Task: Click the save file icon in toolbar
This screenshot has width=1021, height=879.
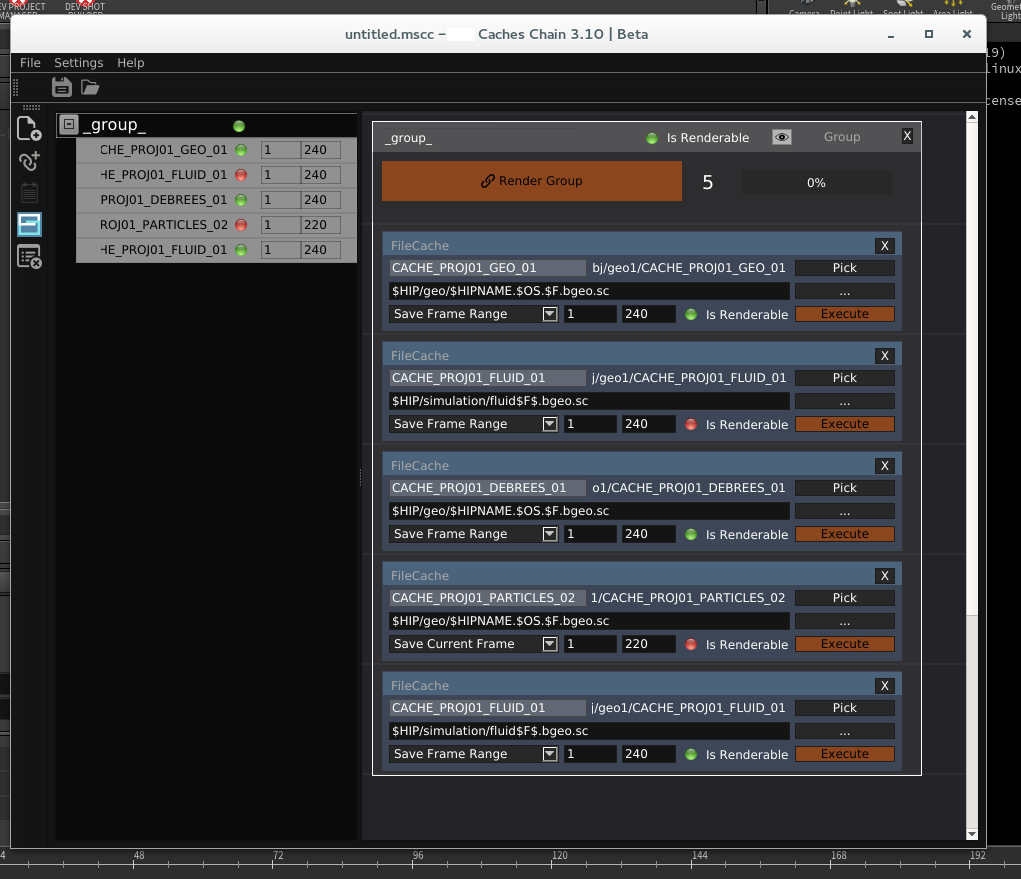Action: coord(62,87)
